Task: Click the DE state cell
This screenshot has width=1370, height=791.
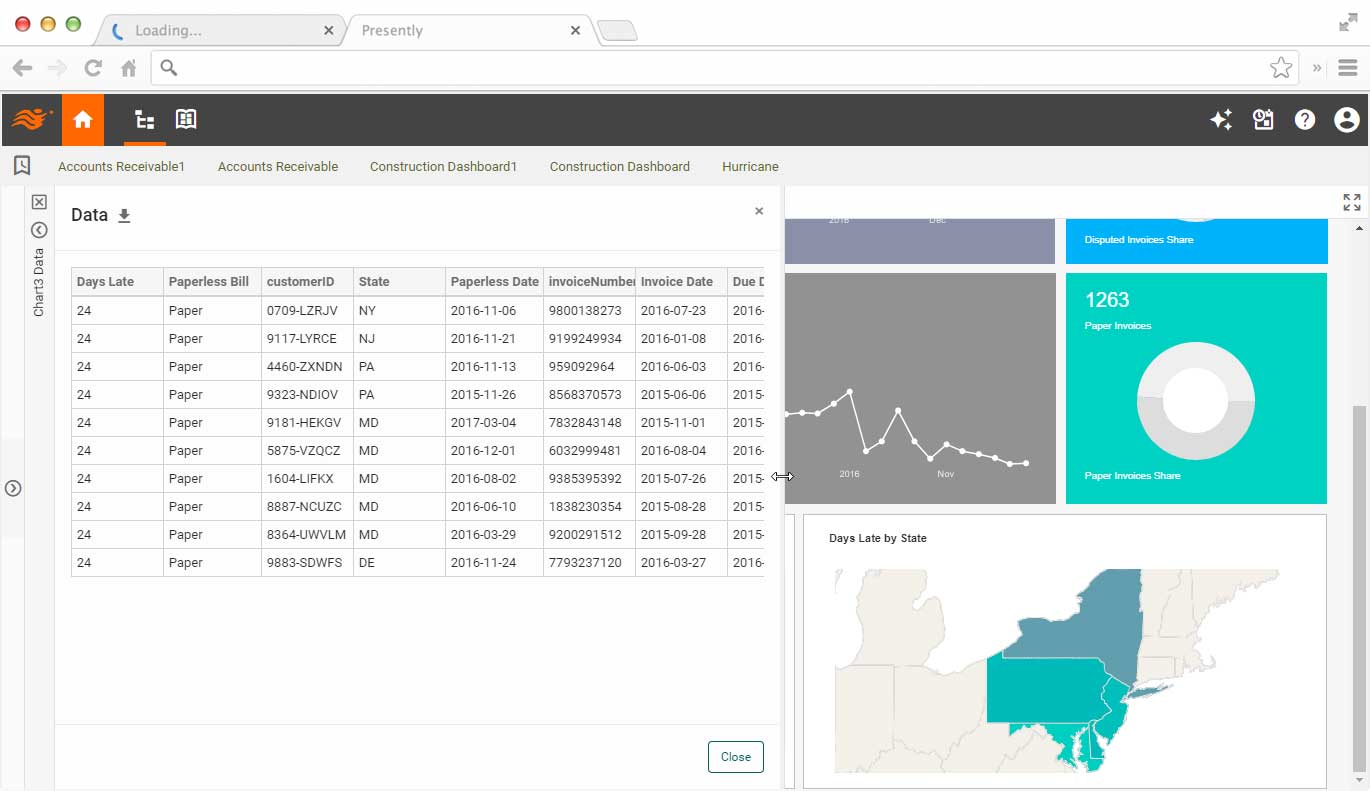Action: tap(399, 563)
